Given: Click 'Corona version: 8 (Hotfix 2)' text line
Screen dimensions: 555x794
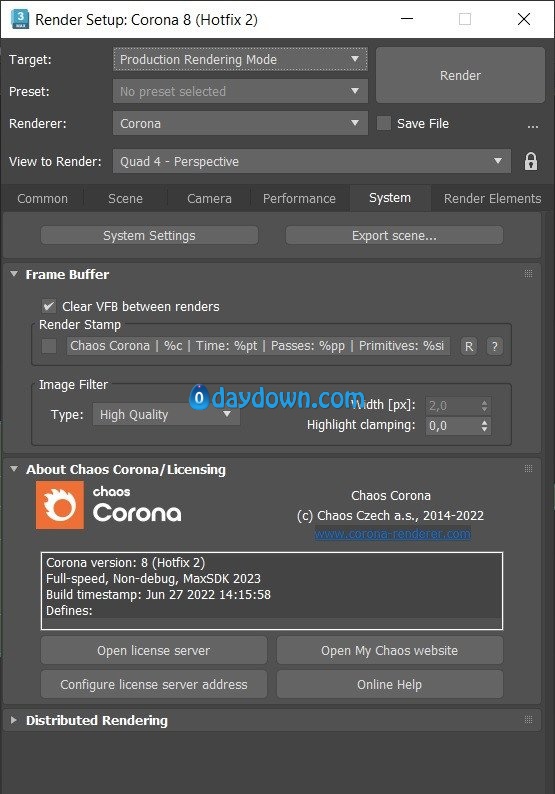Looking at the screenshot, I should (x=126, y=563).
